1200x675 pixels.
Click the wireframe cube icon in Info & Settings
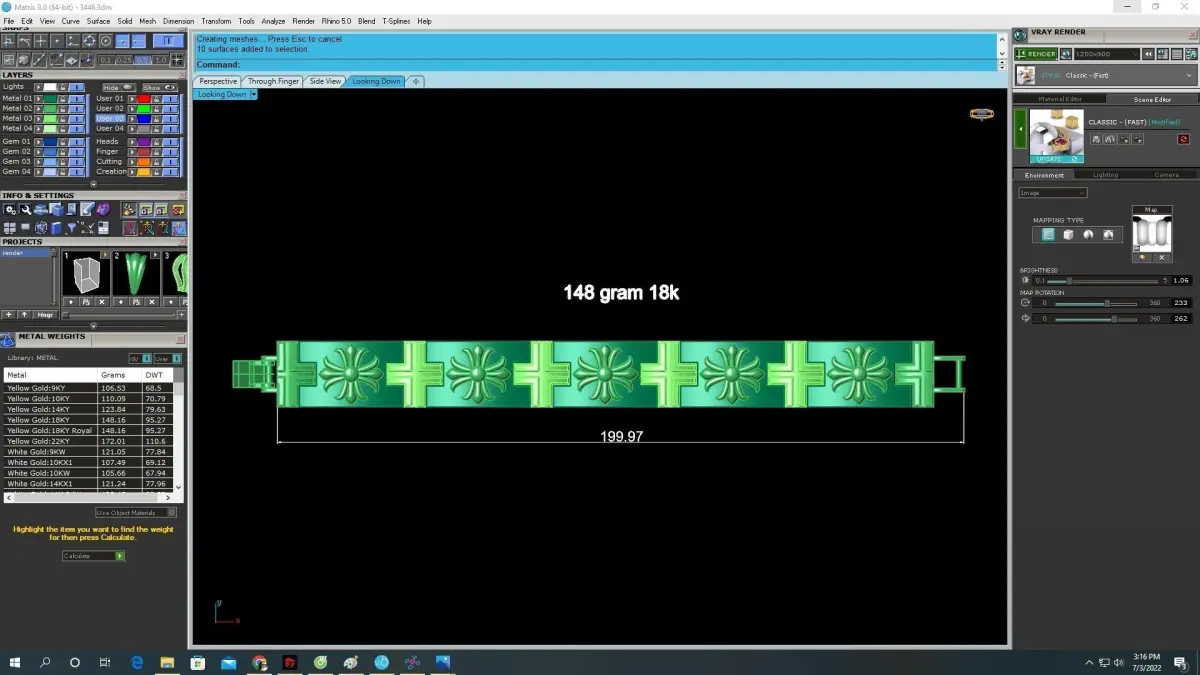[41, 228]
